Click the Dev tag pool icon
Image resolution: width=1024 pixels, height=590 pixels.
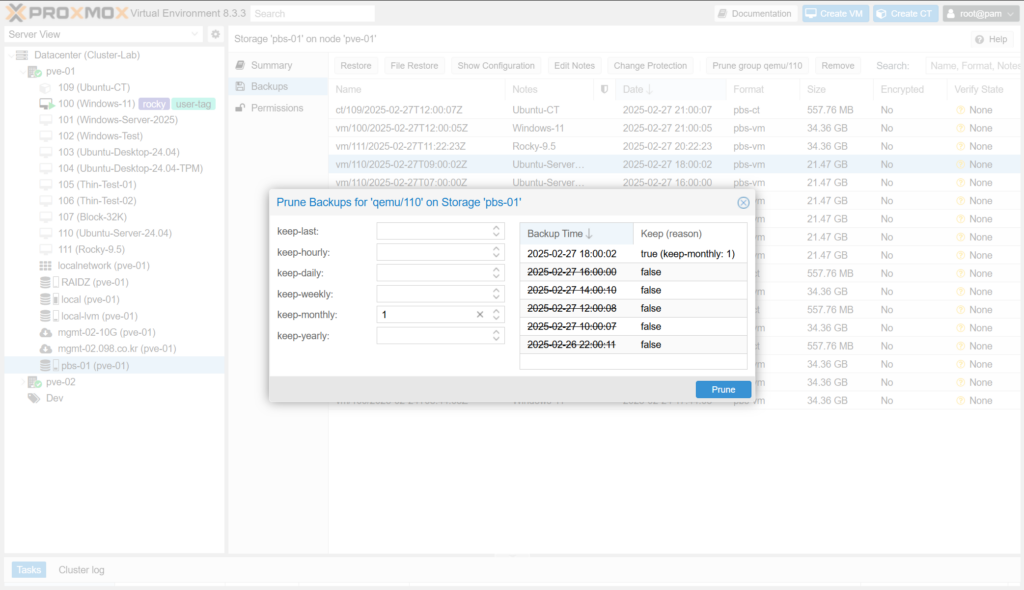pos(34,398)
